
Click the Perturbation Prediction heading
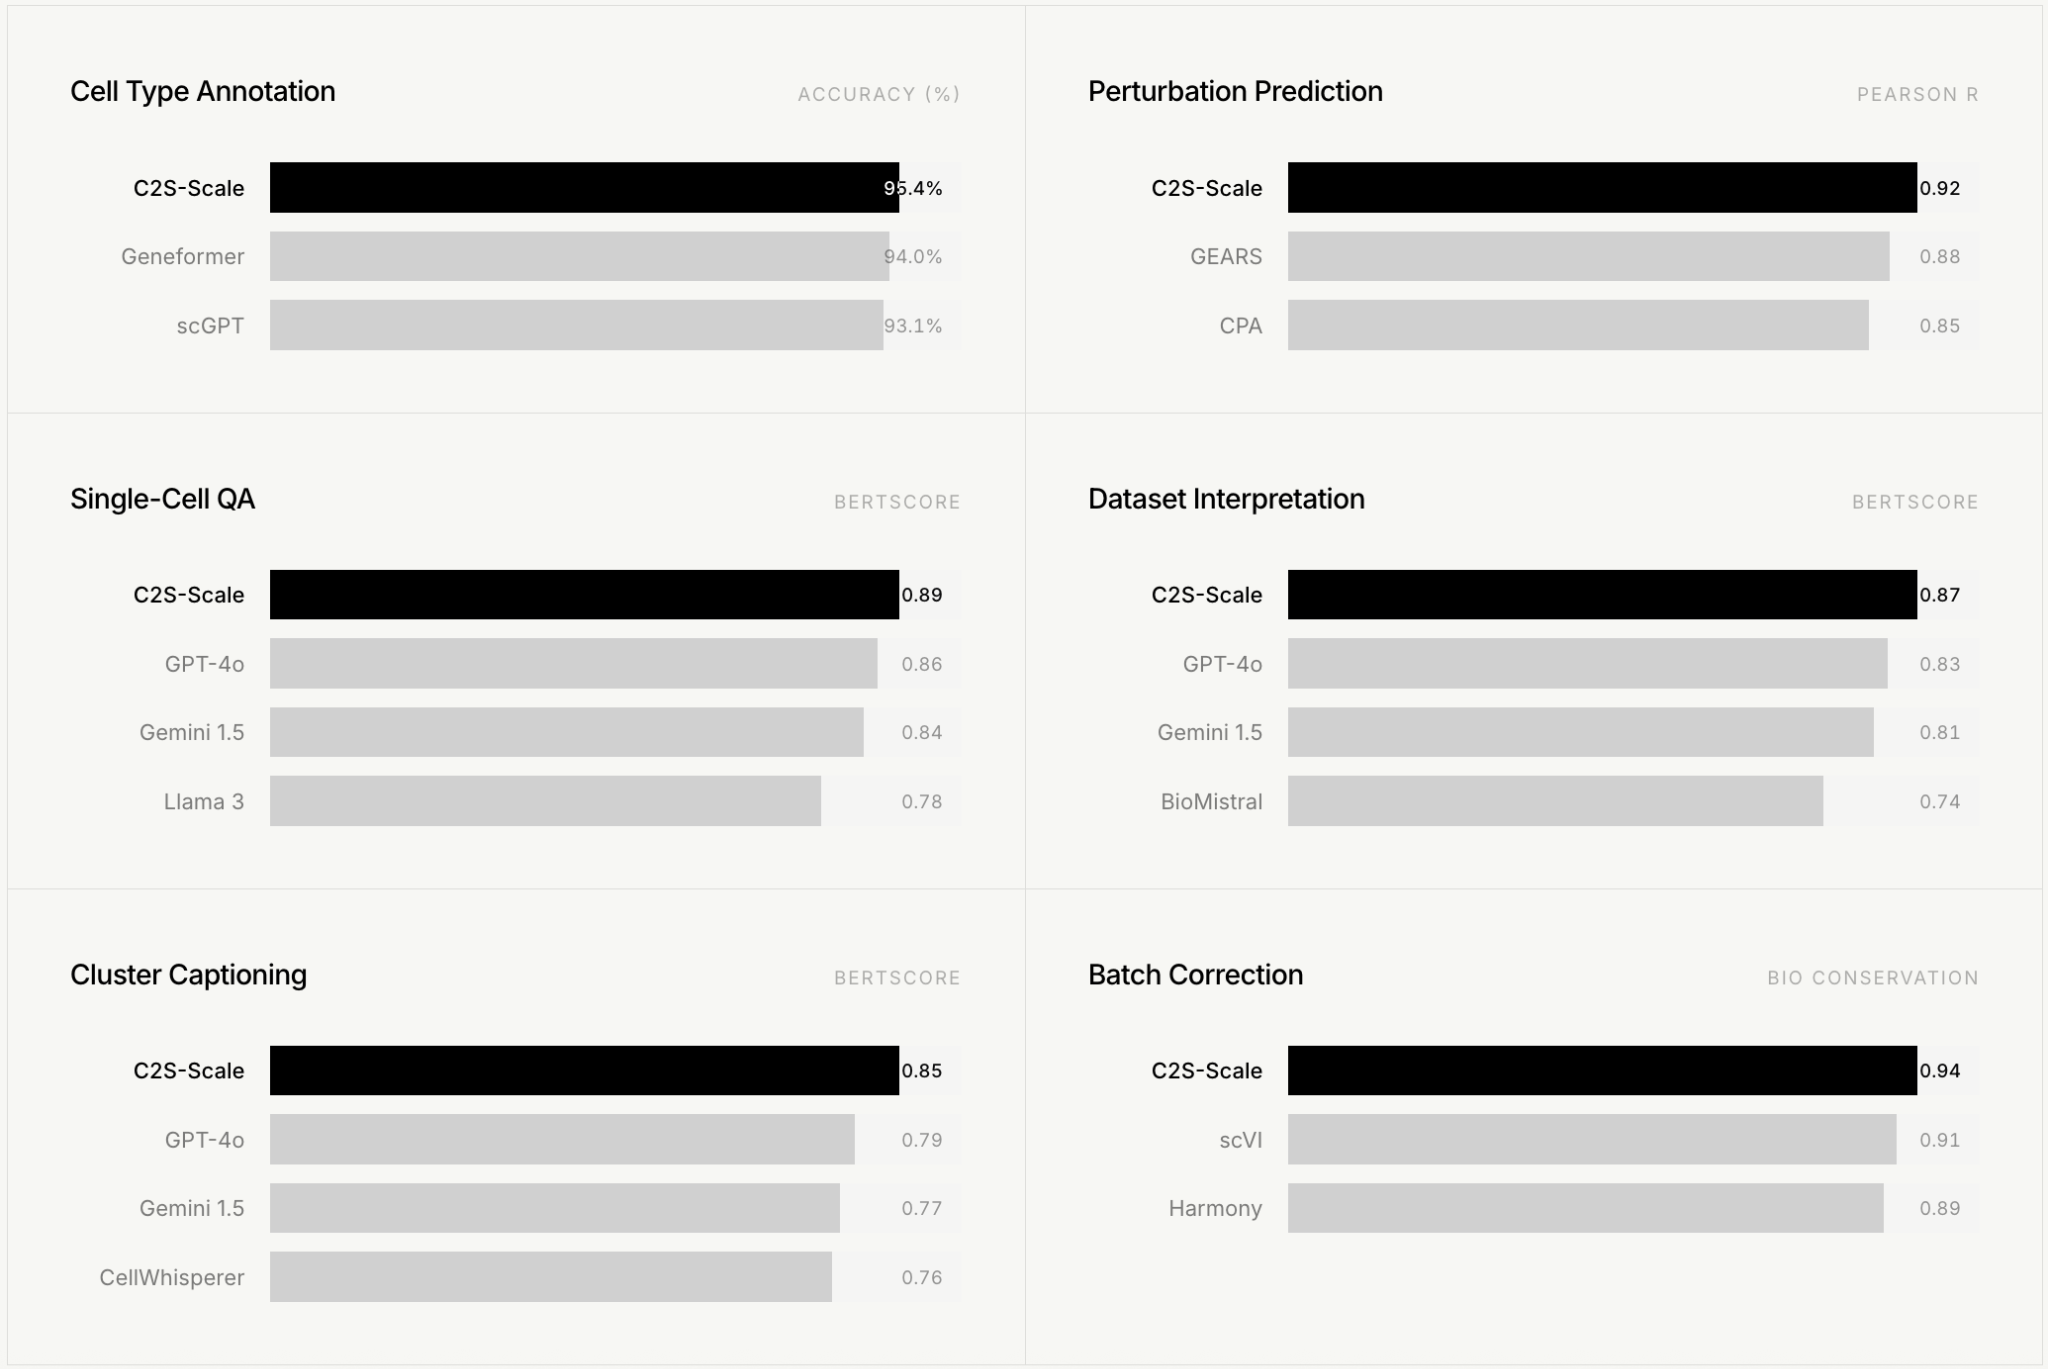1235,92
